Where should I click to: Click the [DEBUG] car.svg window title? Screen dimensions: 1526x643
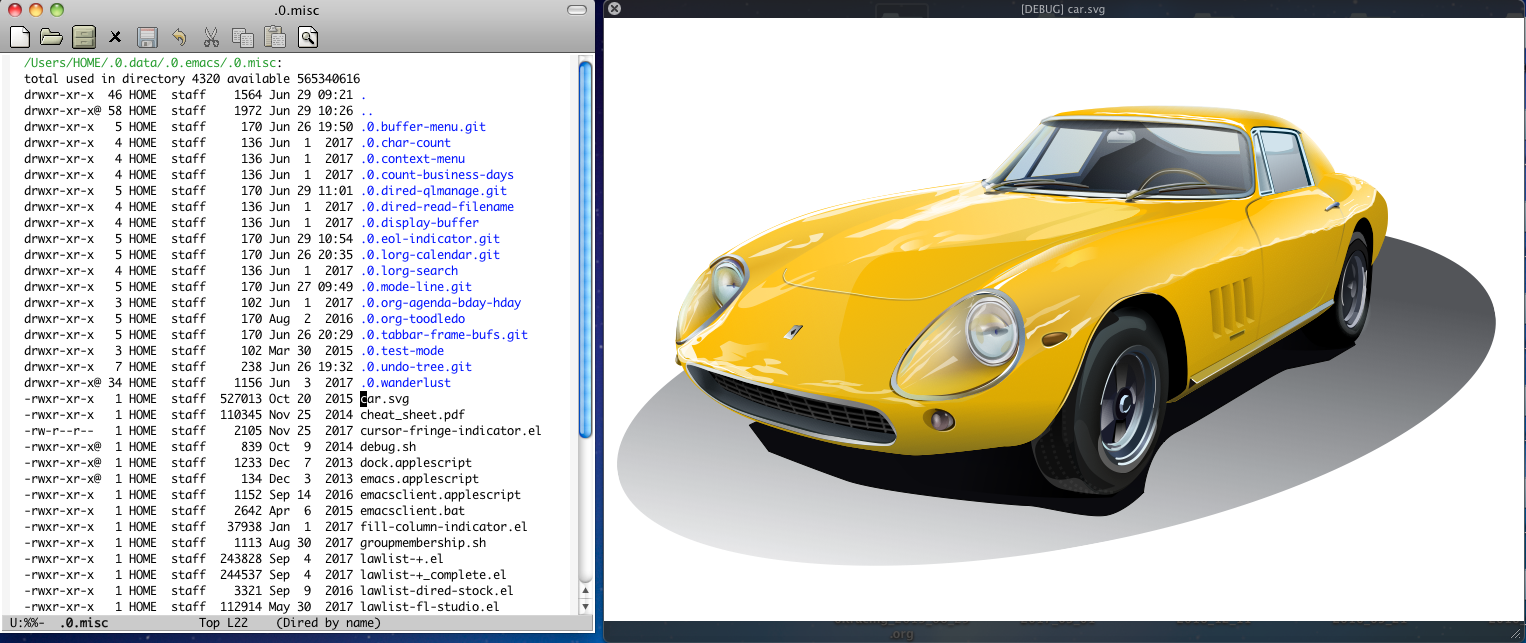1062,9
